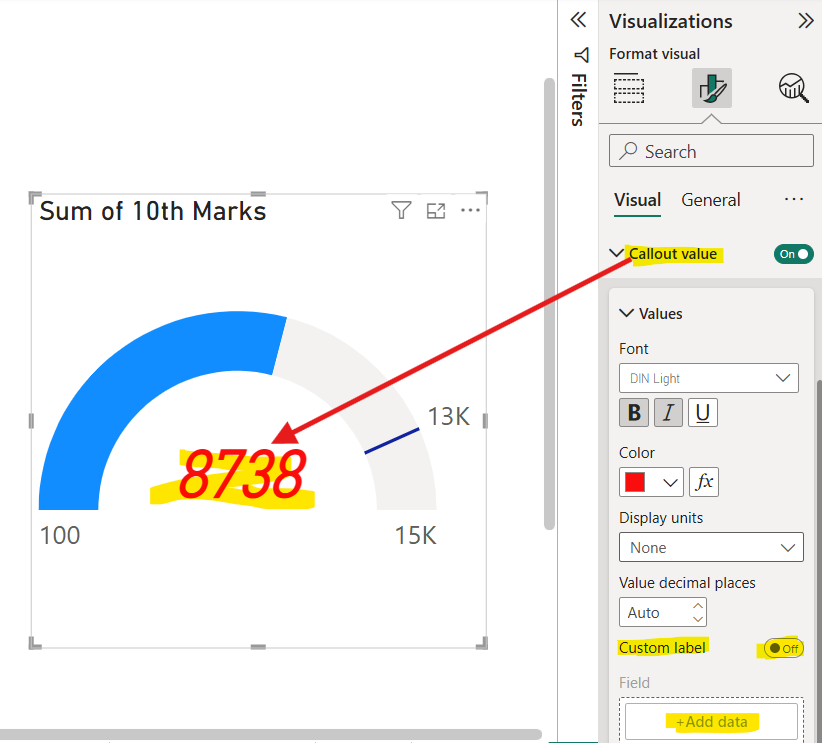Click the Focus mode icon on visual
The image size is (822, 743).
[436, 210]
